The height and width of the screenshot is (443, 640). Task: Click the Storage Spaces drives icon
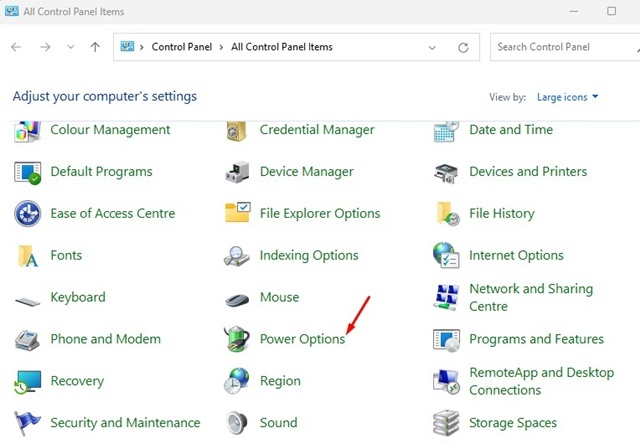(x=446, y=423)
